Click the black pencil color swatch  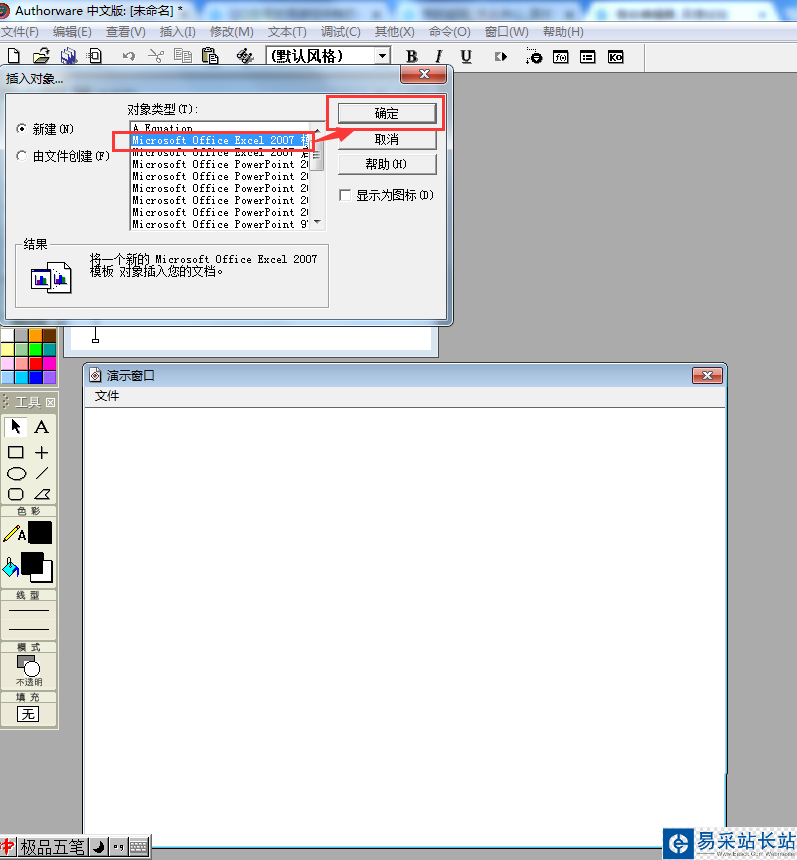click(x=40, y=533)
